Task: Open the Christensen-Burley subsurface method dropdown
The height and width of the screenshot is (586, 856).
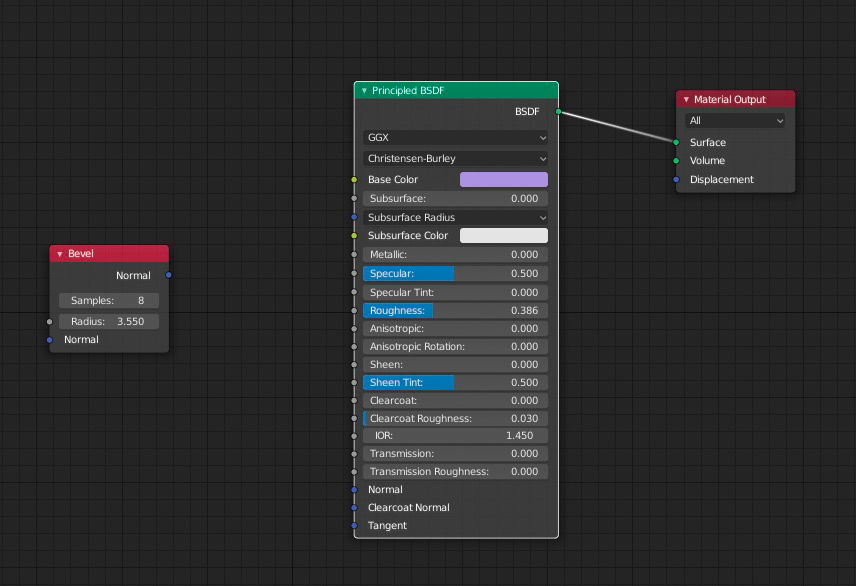Action: tap(455, 158)
